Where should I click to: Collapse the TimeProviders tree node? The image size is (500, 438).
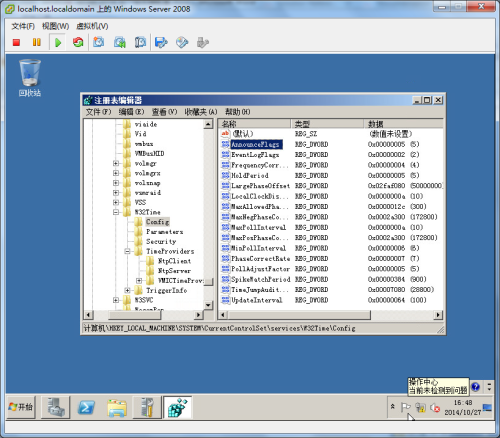pos(127,251)
